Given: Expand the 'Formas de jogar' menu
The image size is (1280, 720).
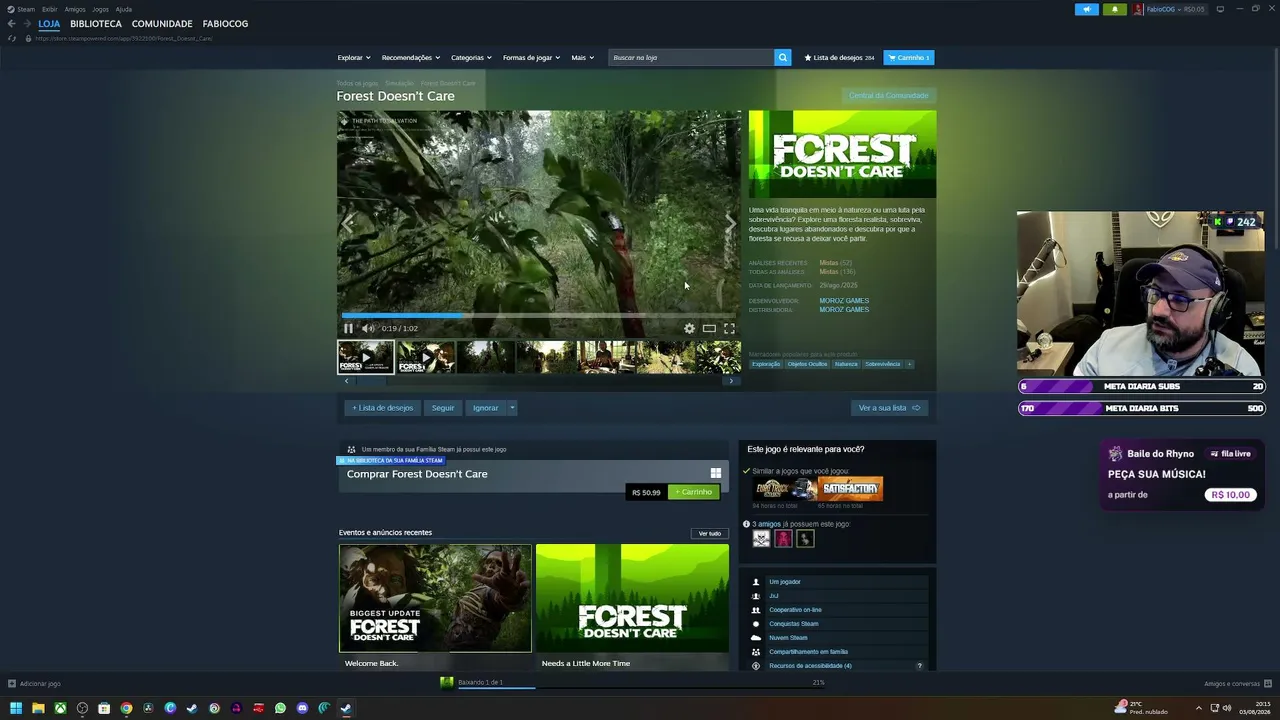Looking at the screenshot, I should (531, 57).
